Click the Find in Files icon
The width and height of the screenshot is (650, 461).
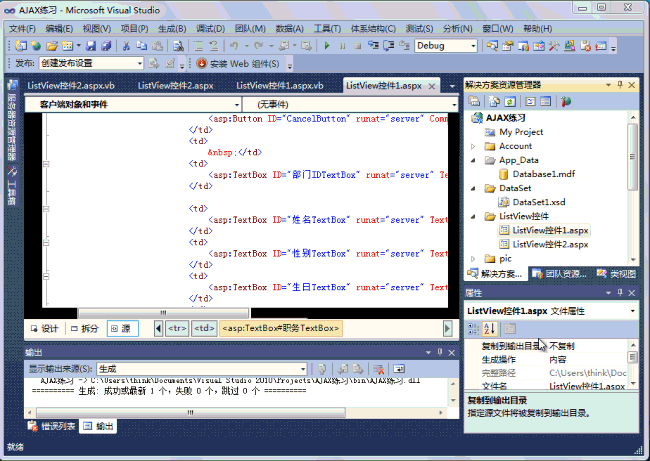click(x=178, y=46)
